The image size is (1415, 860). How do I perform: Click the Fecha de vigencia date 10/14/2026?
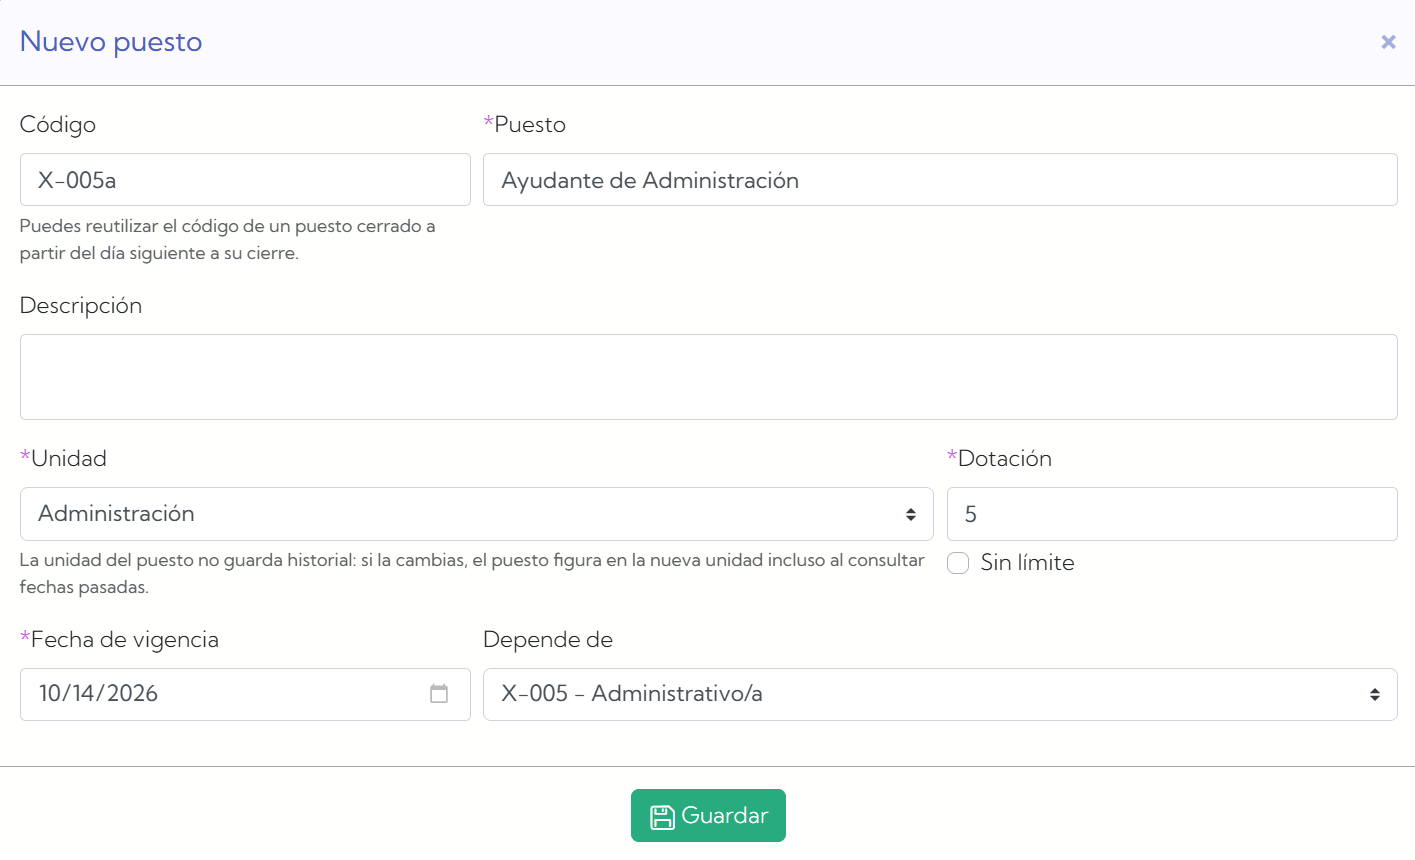point(98,694)
